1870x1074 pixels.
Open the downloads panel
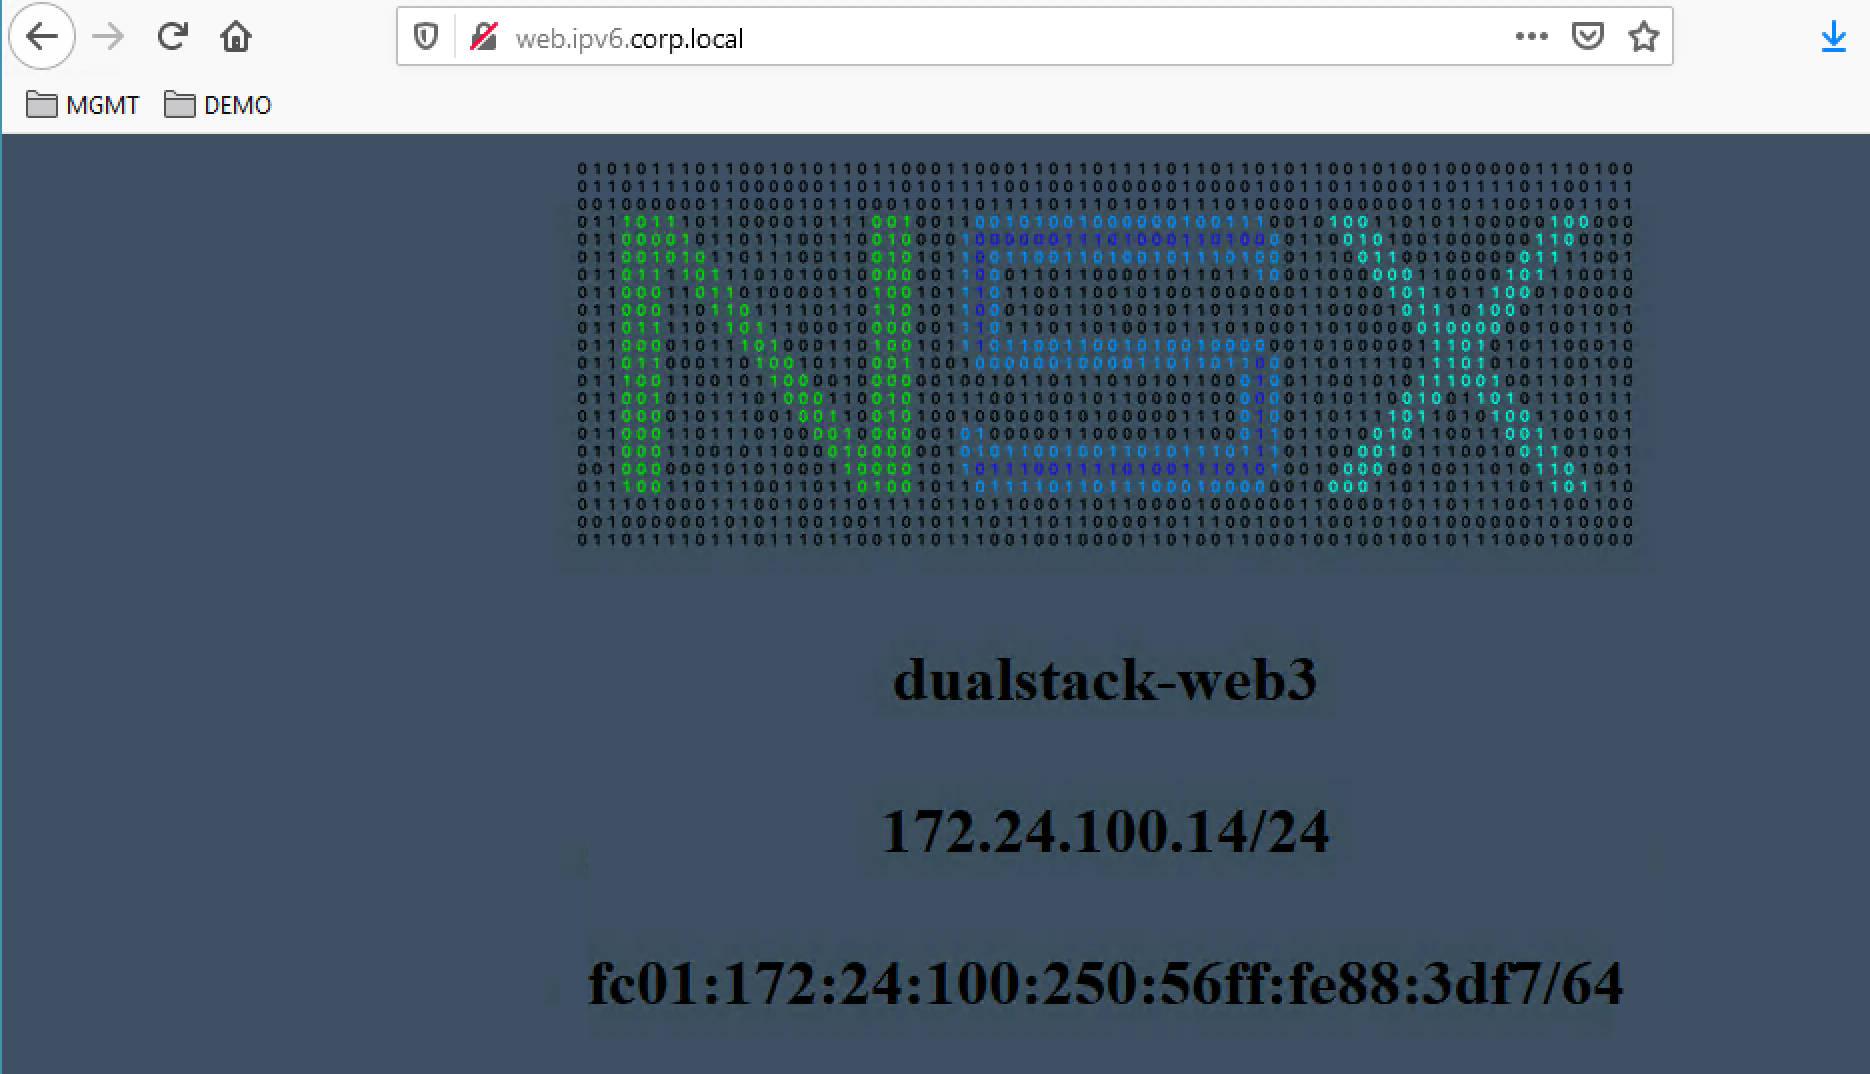(1833, 38)
